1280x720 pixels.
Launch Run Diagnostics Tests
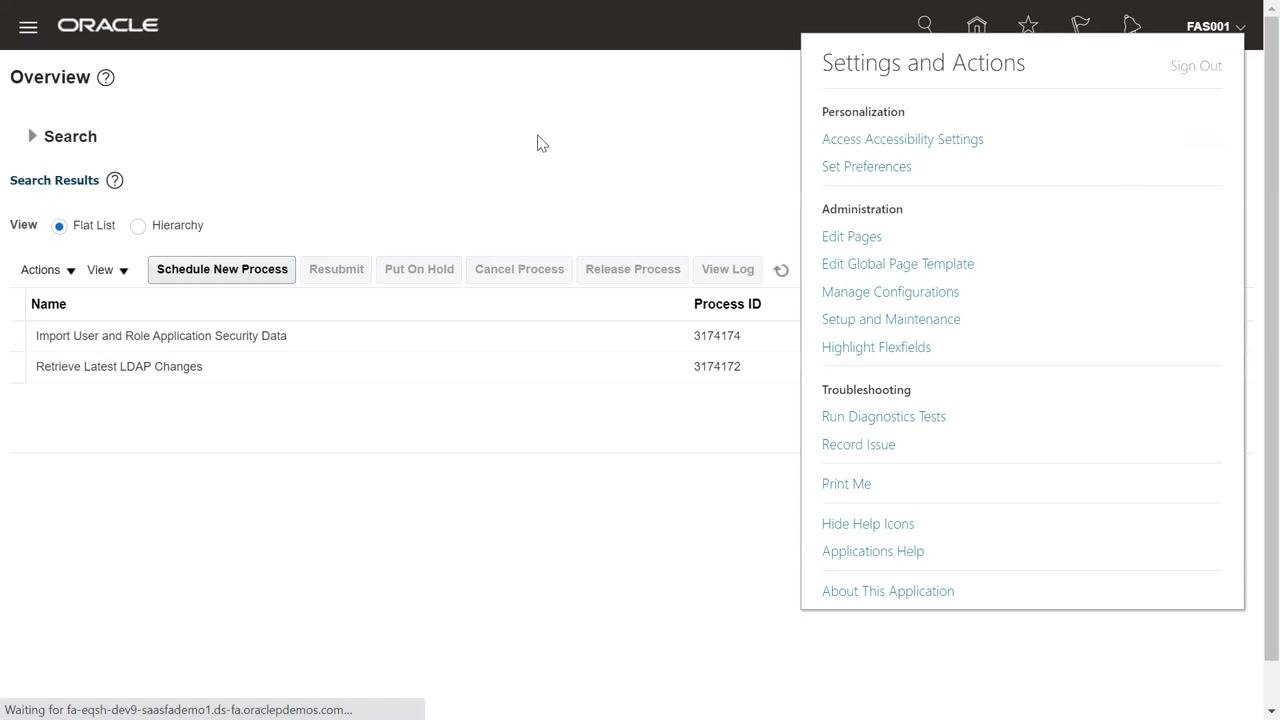(884, 416)
